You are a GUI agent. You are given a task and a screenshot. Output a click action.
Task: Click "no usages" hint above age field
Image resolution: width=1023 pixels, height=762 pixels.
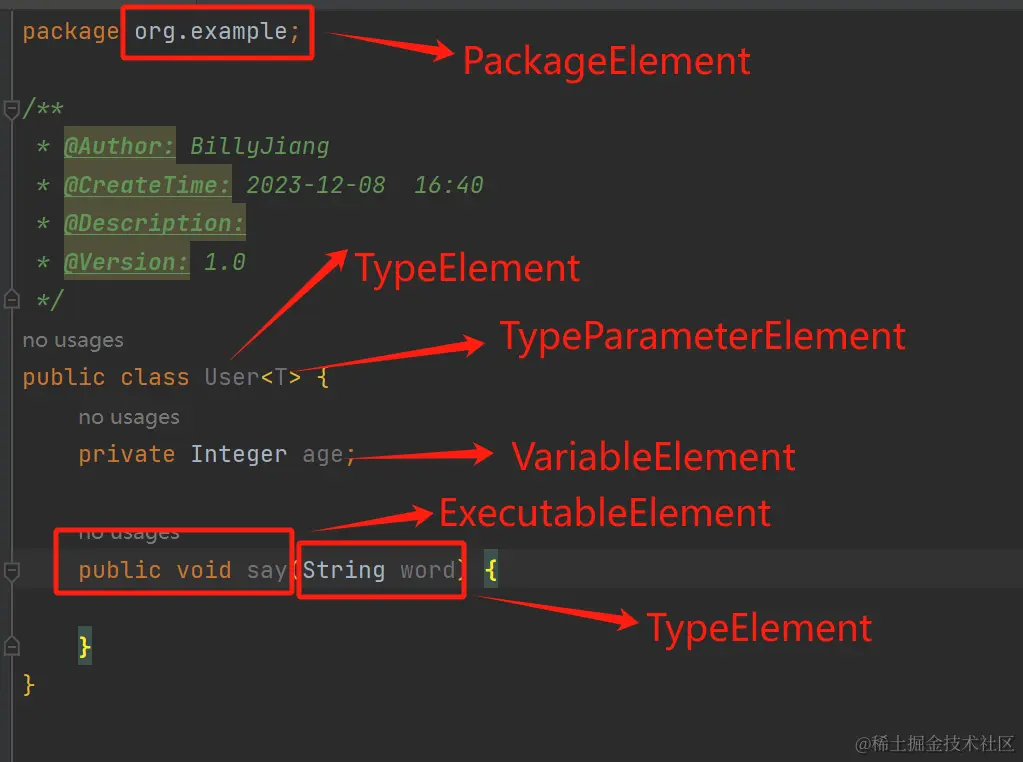tap(129, 417)
